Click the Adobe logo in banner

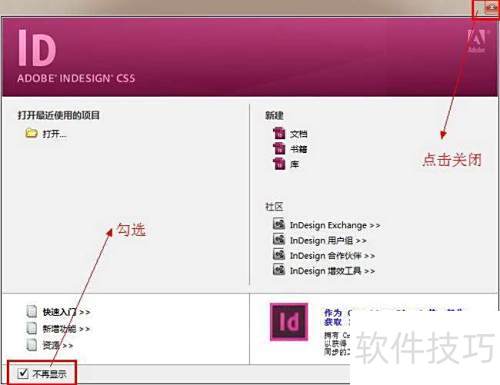coord(477,41)
